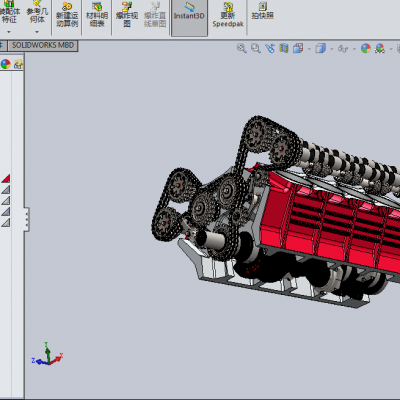Viewport: 400px width, 400px height.
Task: Click the Zoom to Area icon
Action: click(256, 48)
